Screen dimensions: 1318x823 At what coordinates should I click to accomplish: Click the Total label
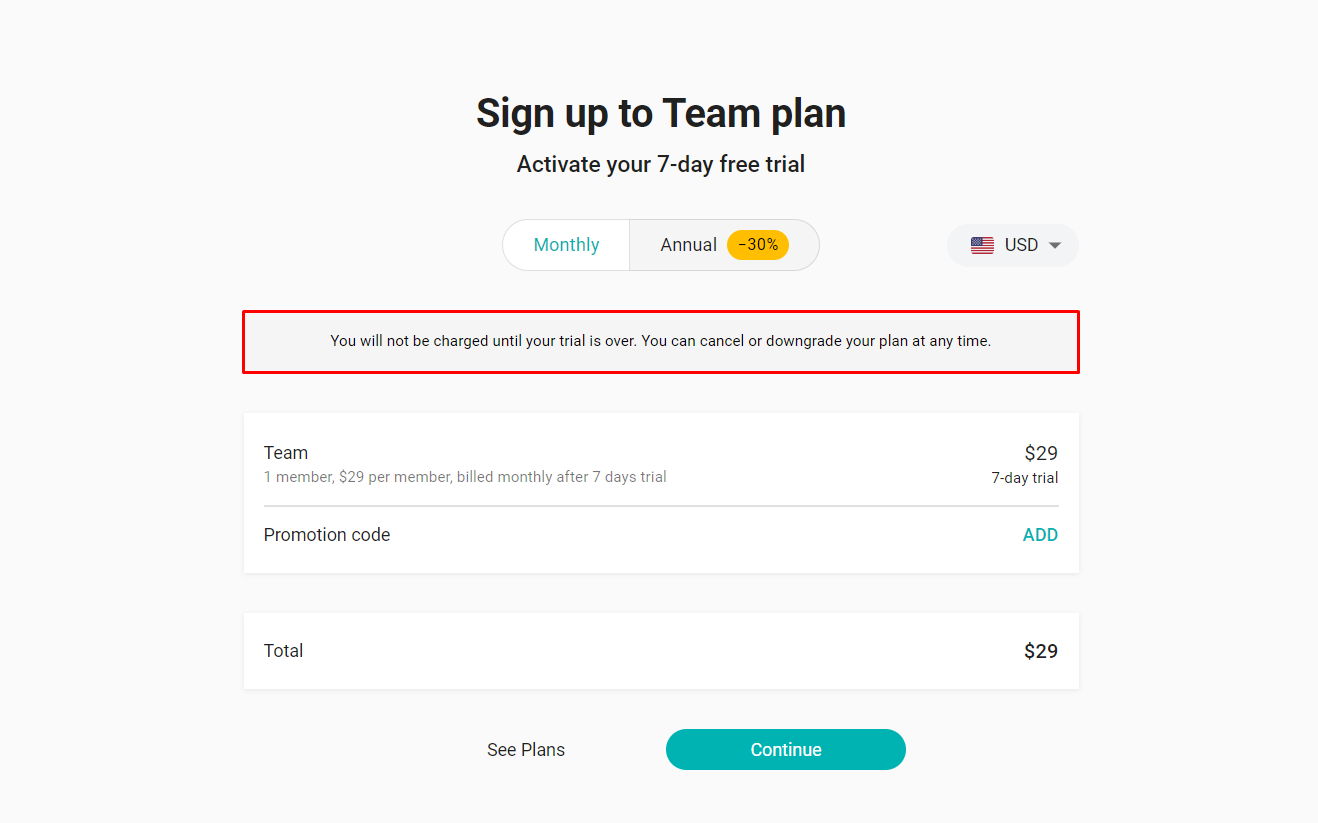283,651
